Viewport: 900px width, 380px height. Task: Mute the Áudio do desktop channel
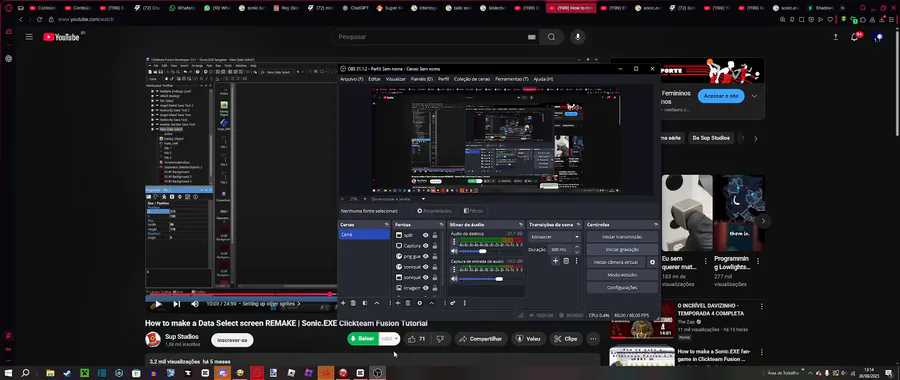pyautogui.click(x=454, y=251)
